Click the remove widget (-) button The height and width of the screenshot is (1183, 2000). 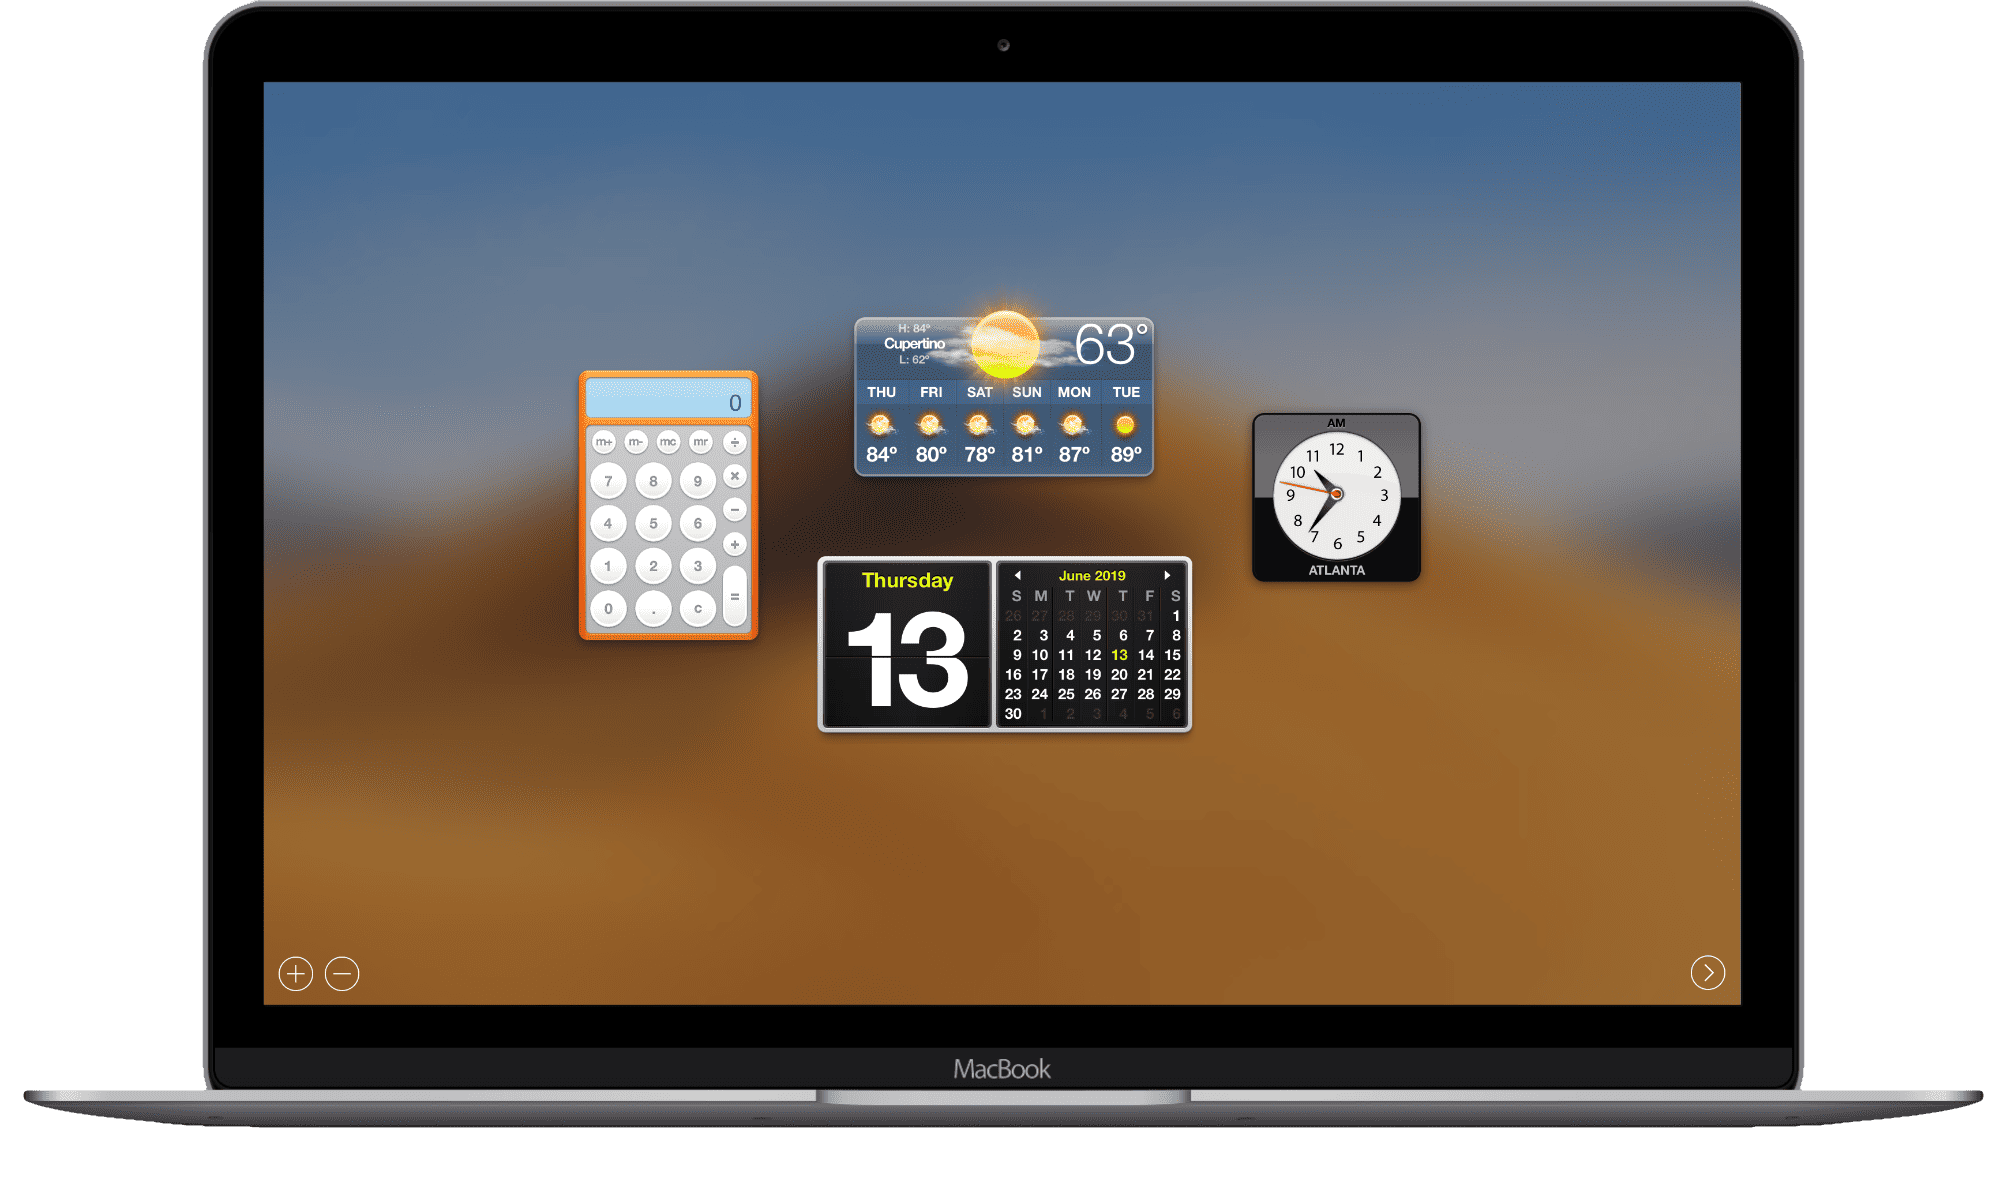click(x=344, y=975)
